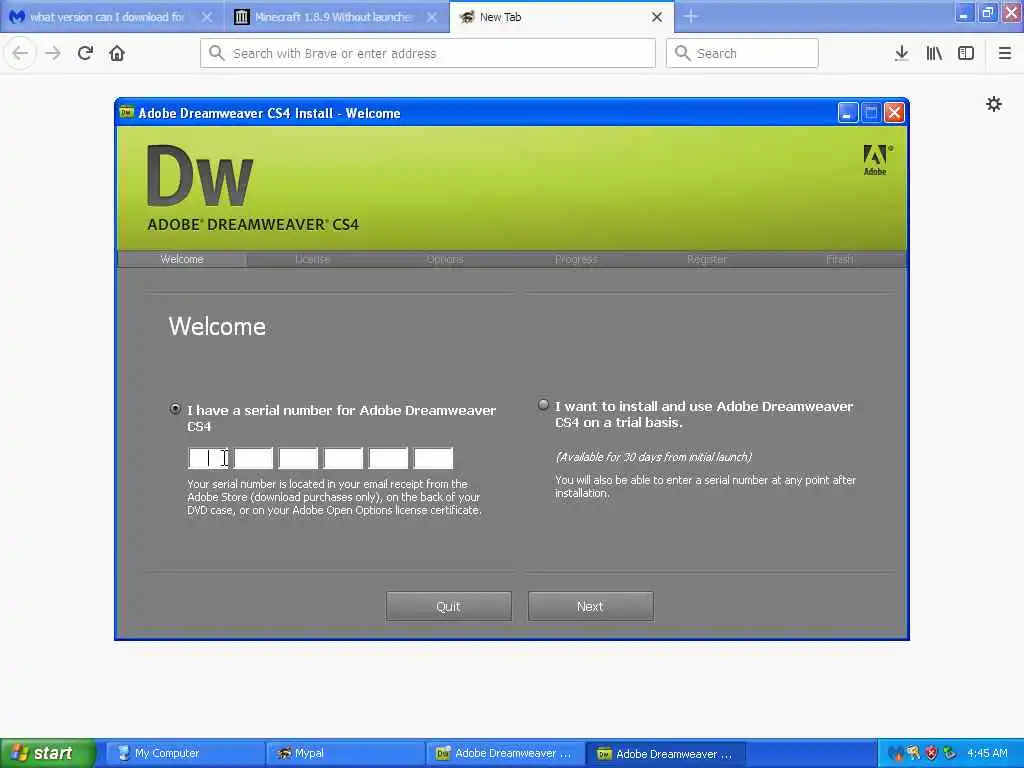Open the browser hamburger menu
Image resolution: width=1024 pixels, height=768 pixels.
pyautogui.click(x=1005, y=53)
